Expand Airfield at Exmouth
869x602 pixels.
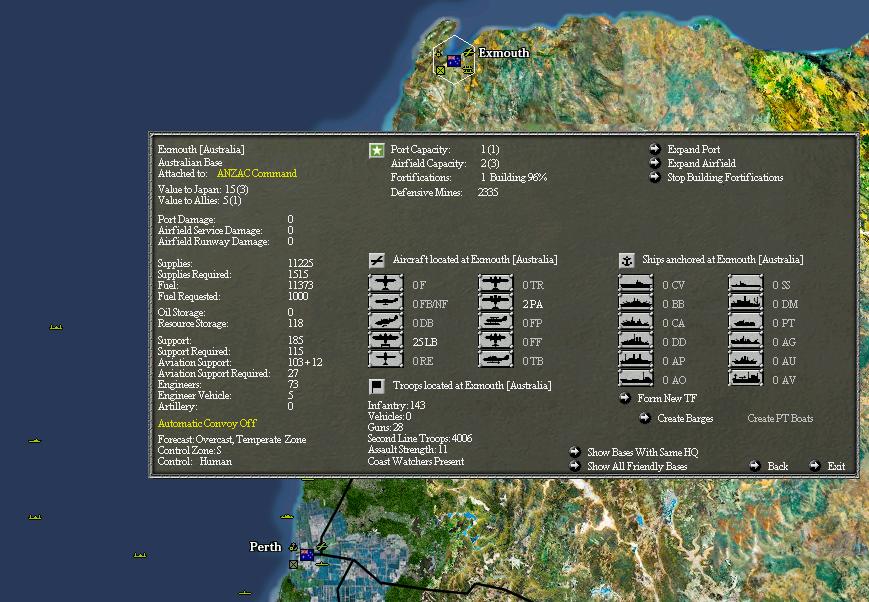701,164
